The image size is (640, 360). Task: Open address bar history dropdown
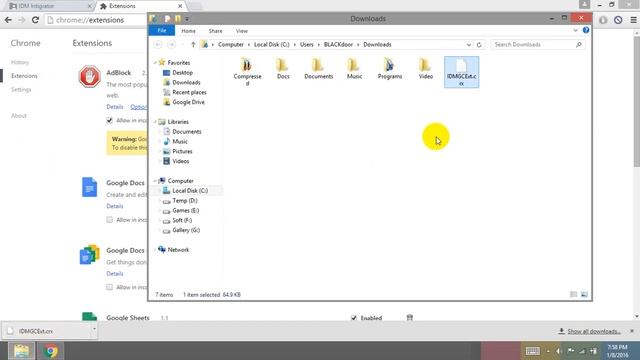(469, 44)
